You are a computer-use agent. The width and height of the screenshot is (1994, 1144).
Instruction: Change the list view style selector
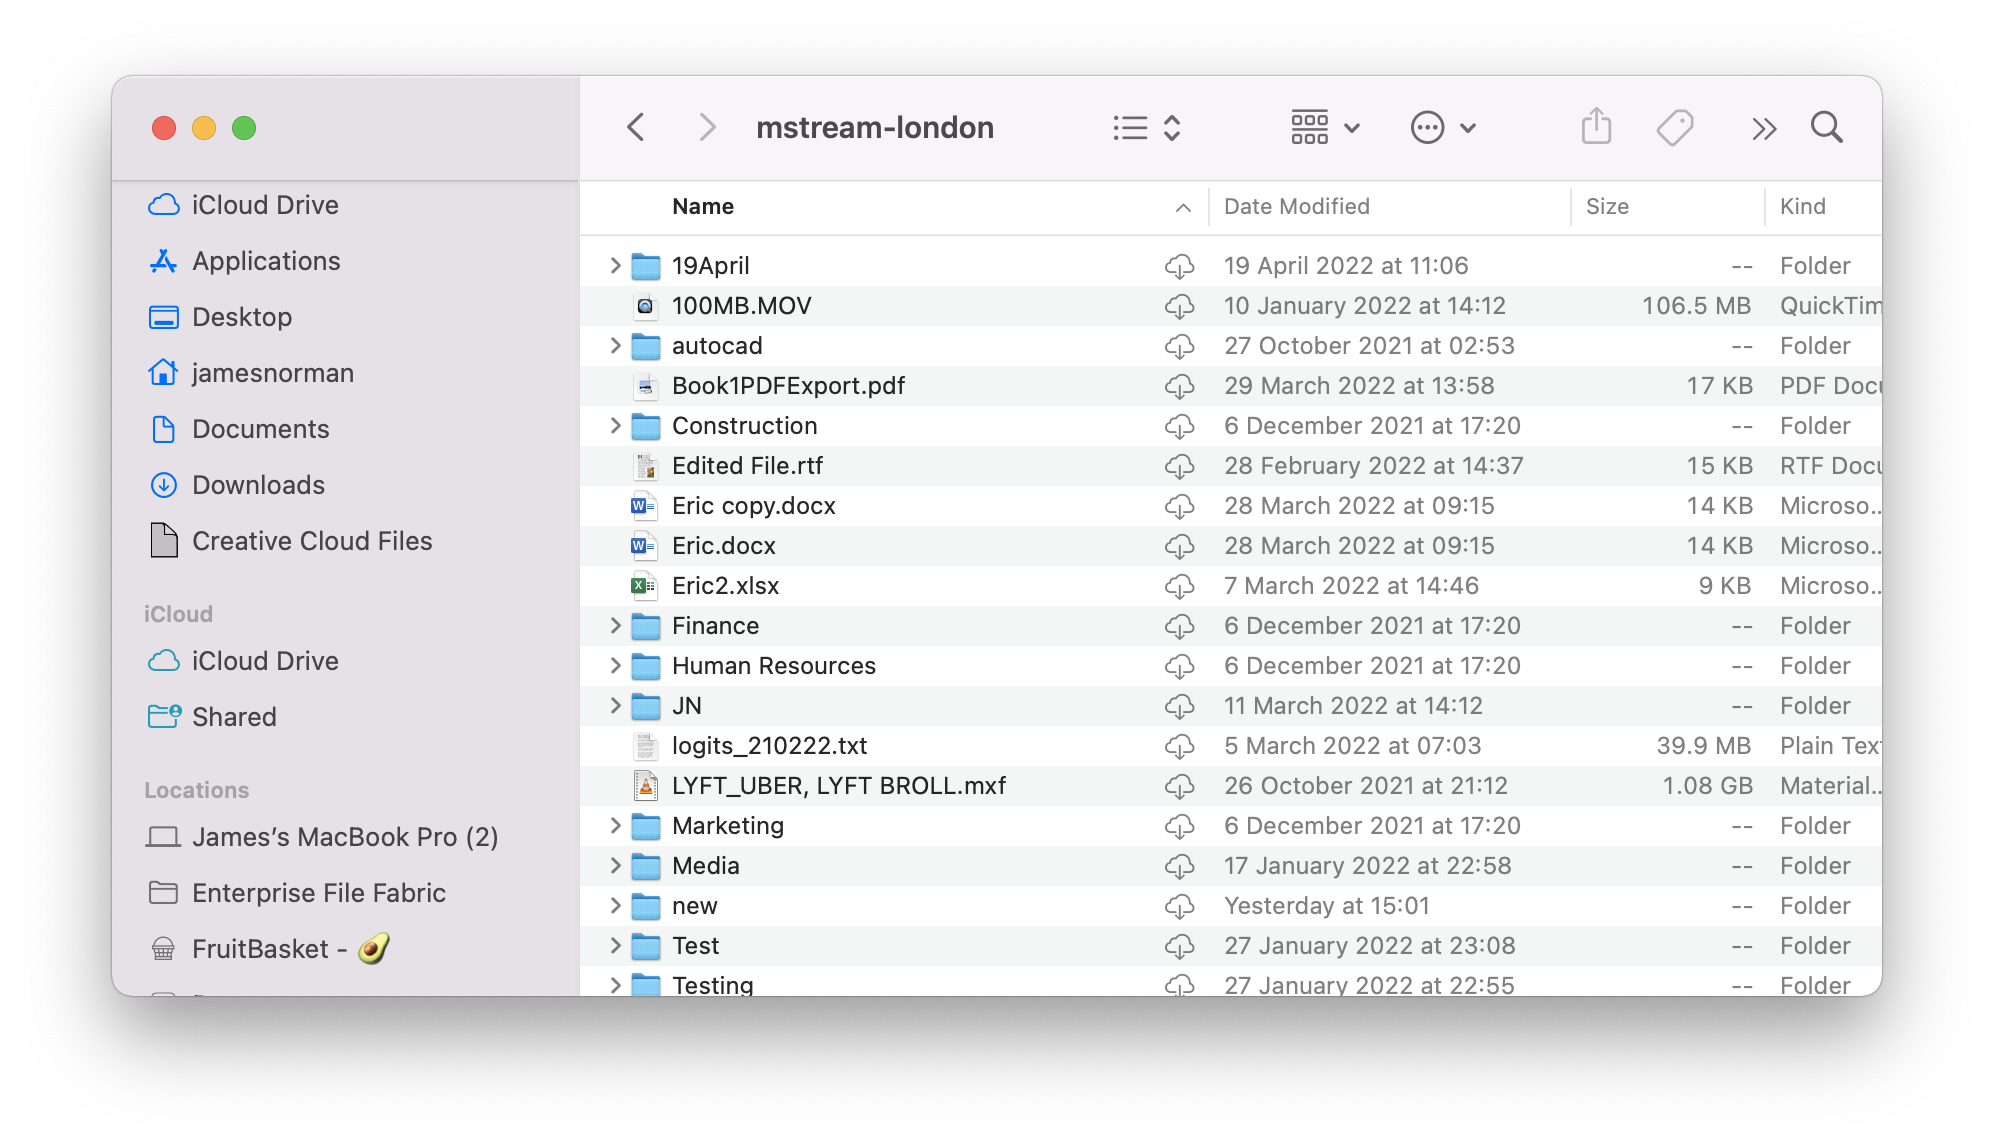(x=1146, y=127)
